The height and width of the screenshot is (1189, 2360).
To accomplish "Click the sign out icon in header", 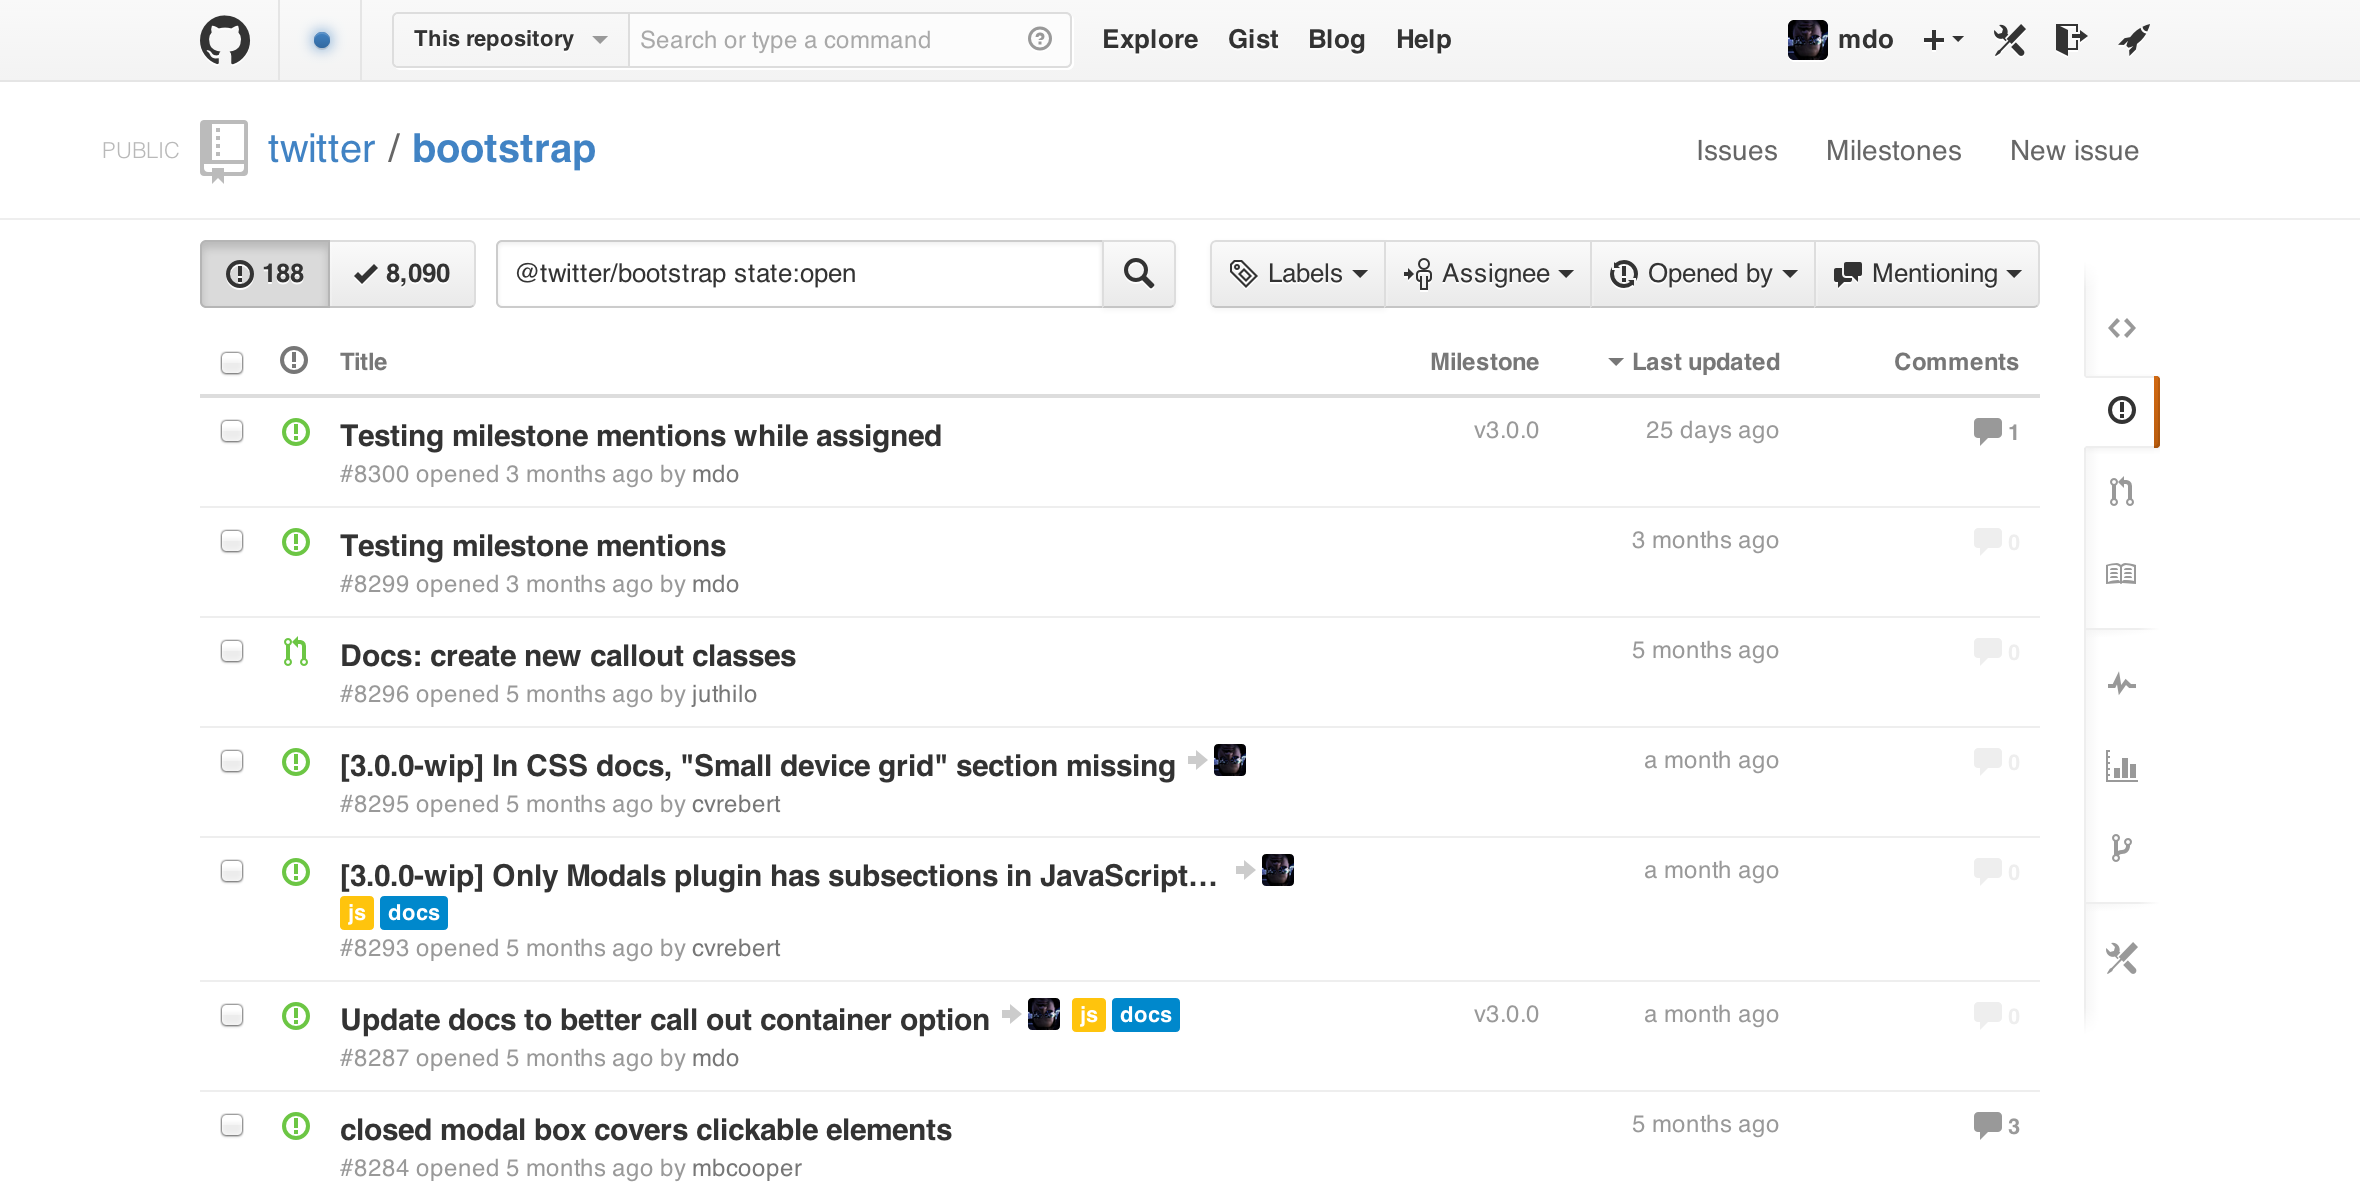I will point(2070,39).
